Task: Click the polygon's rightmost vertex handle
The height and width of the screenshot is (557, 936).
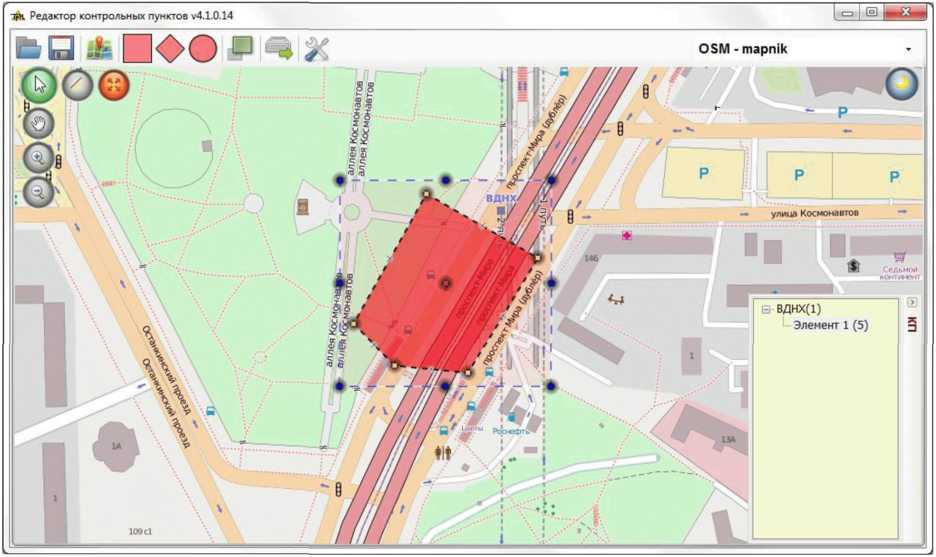Action: tap(537, 258)
